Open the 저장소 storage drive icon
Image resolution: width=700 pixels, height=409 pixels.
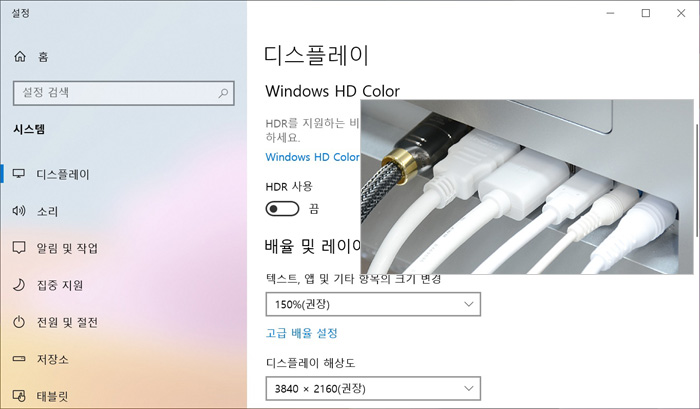19,359
